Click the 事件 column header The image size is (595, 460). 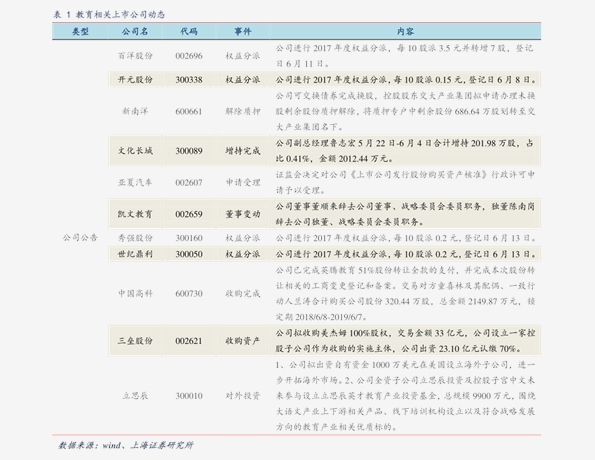click(243, 32)
